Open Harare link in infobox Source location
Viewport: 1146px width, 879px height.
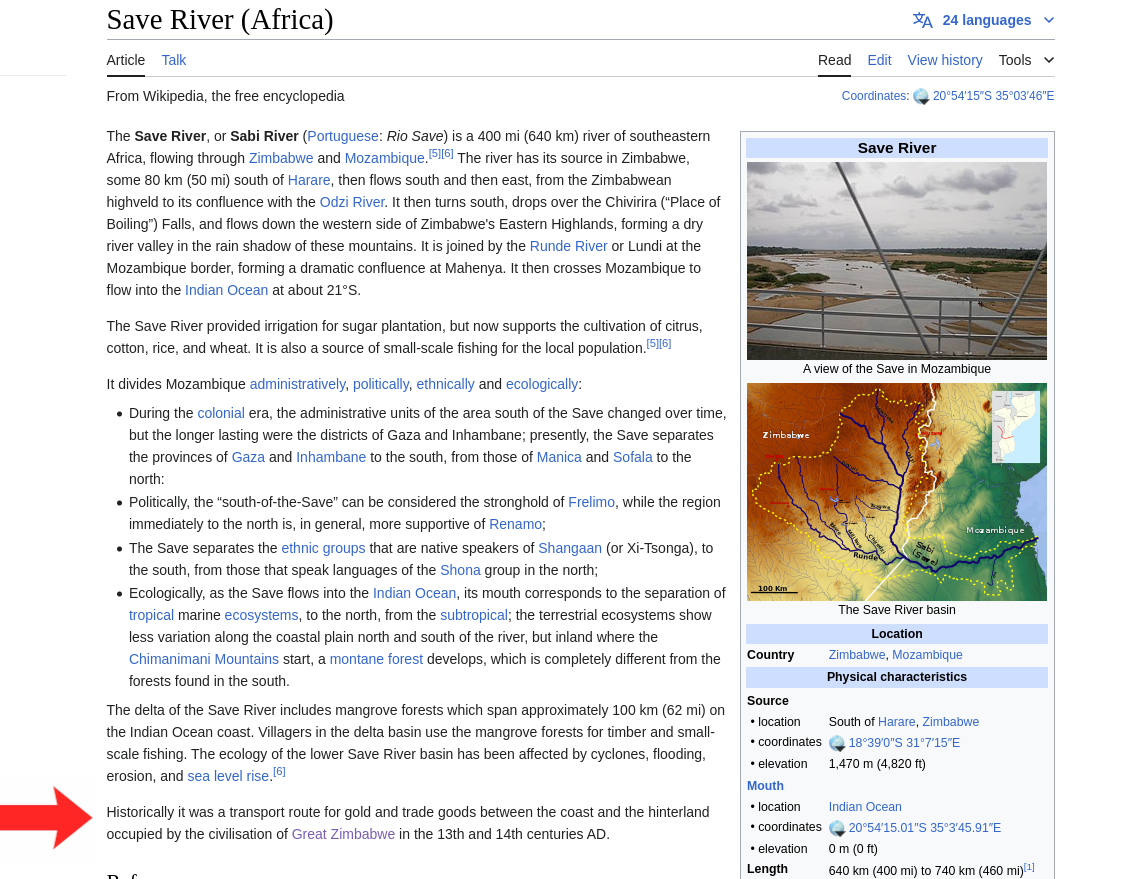pyautogui.click(x=897, y=722)
